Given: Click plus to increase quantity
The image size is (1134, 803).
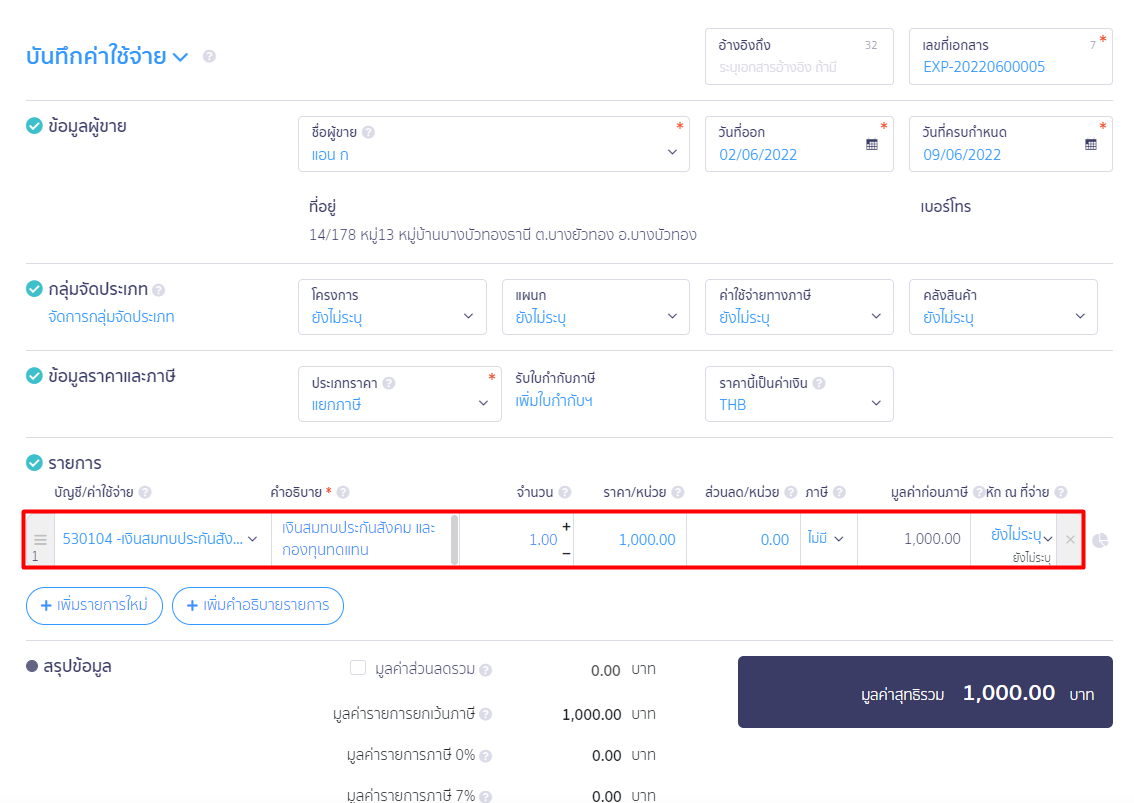Looking at the screenshot, I should pos(566,527).
